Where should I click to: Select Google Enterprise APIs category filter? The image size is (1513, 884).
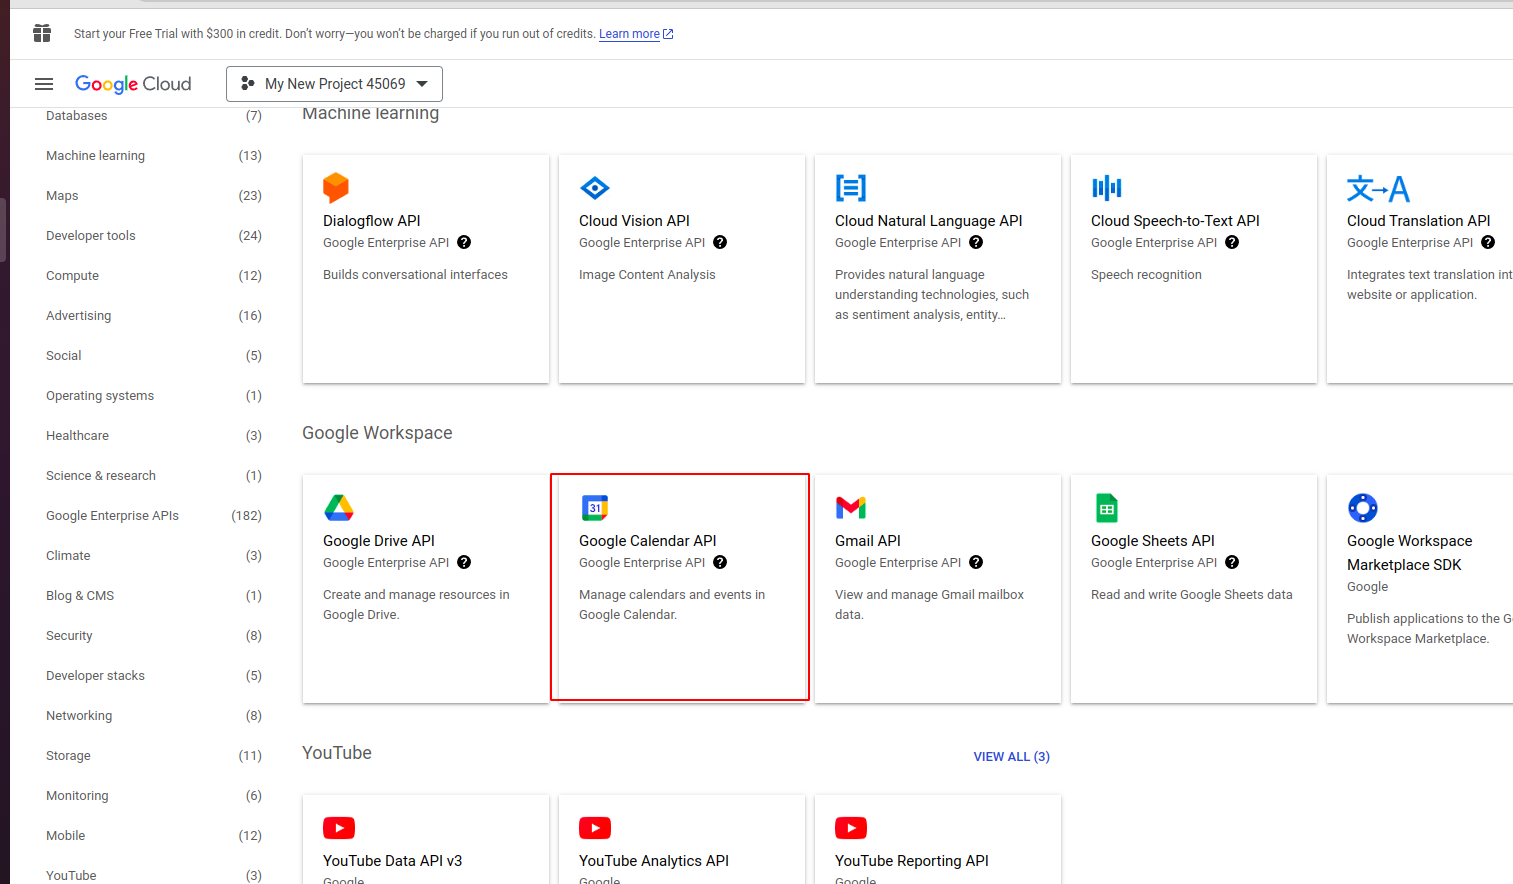tap(112, 516)
